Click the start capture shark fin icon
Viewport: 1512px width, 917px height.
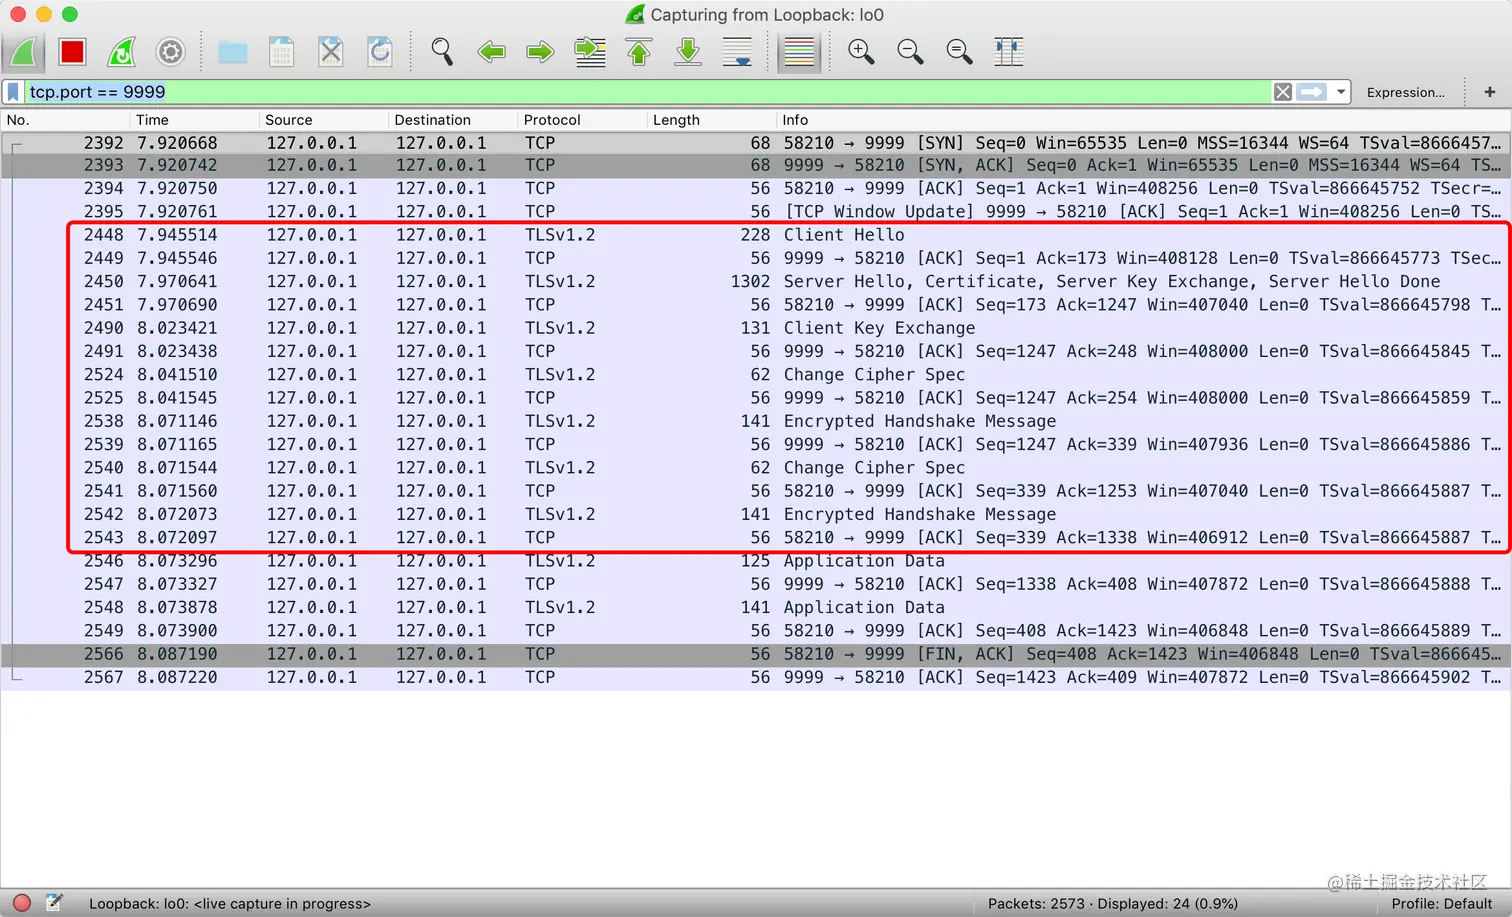coord(23,52)
